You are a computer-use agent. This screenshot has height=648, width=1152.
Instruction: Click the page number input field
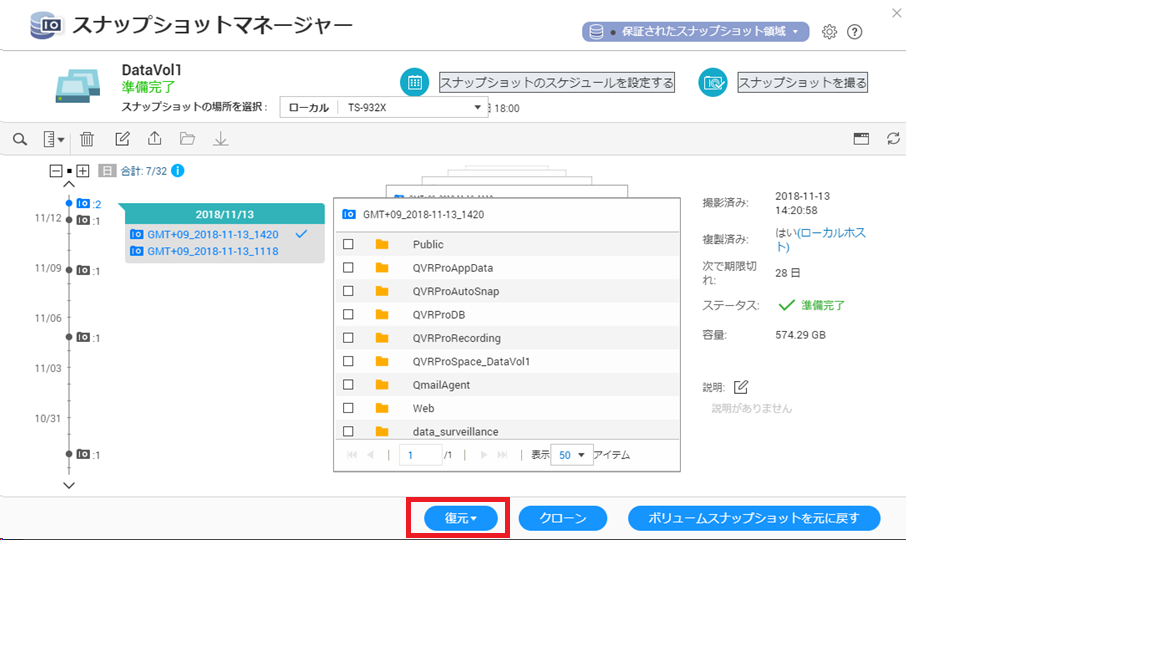419,455
